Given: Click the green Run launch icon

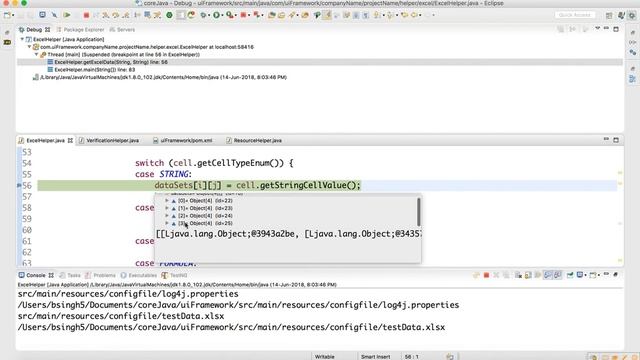Looking at the screenshot, I should click(x=216, y=15).
